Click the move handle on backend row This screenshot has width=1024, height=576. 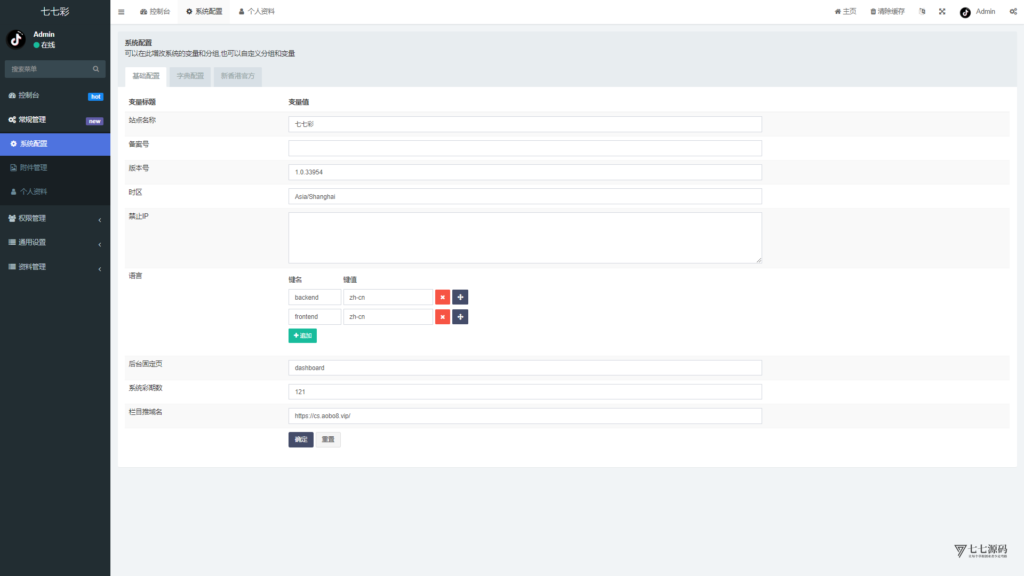coord(460,297)
